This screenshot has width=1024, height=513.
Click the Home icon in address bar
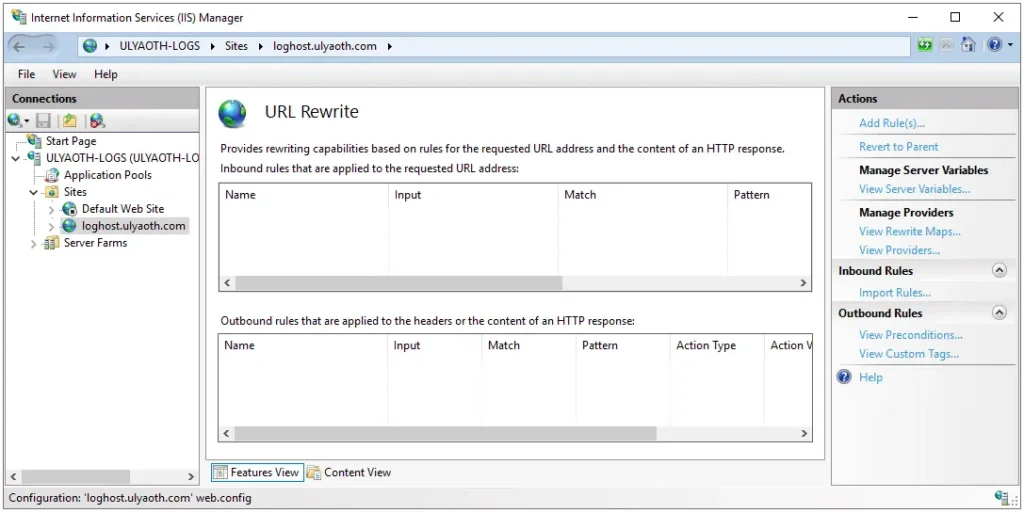(x=968, y=46)
